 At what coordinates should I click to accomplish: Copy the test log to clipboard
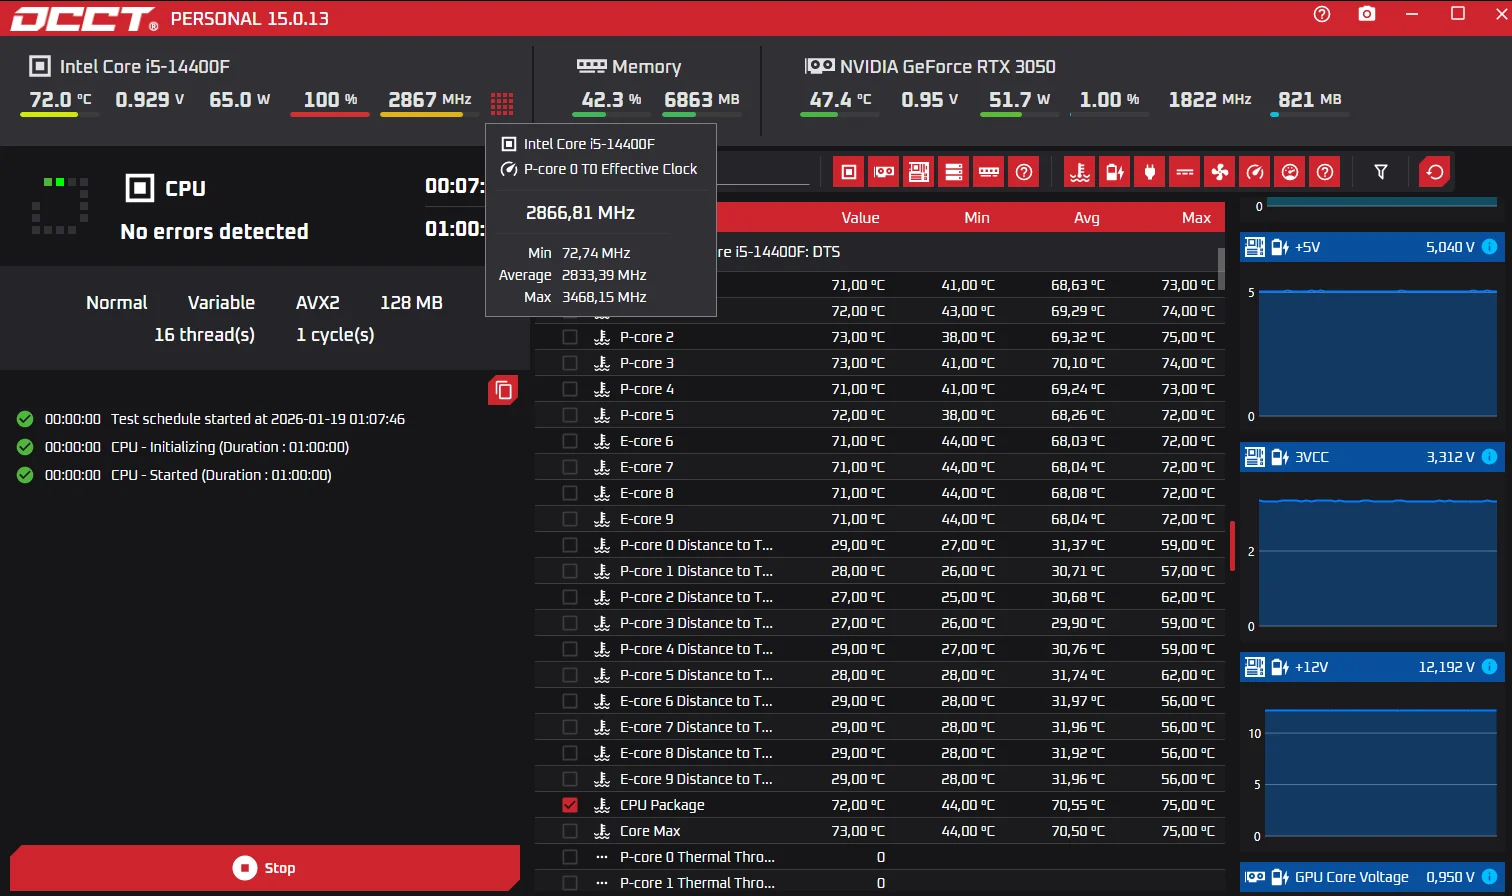[503, 390]
